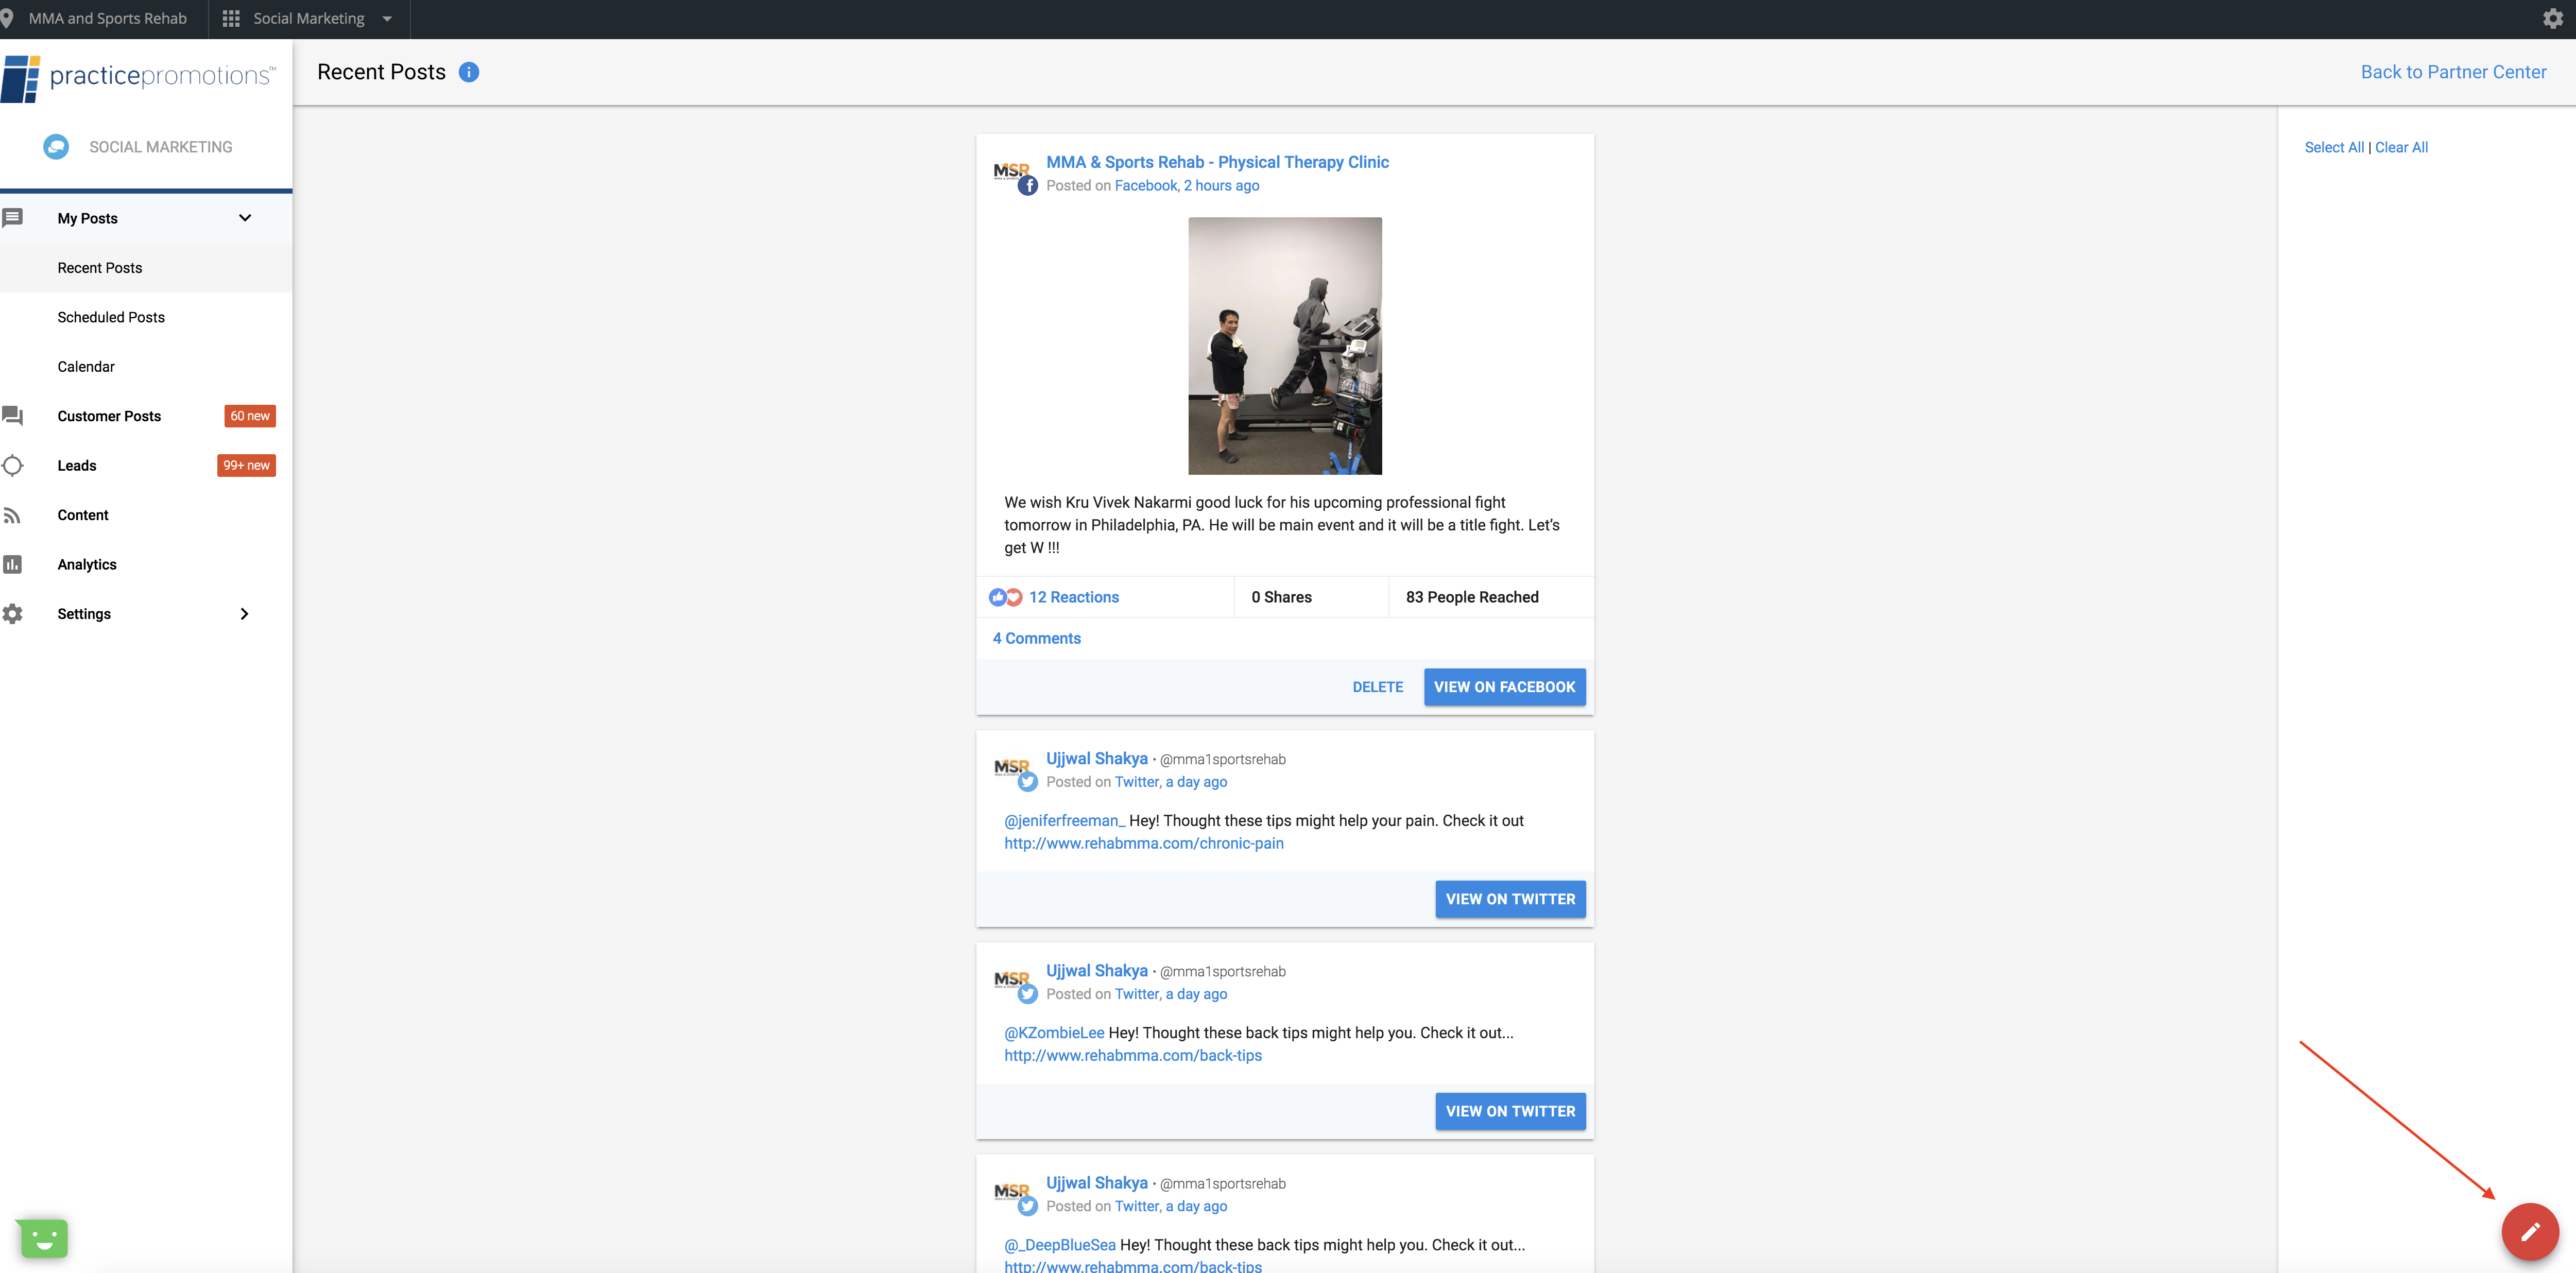Collapse the My Posts chevron
Viewport: 2576px width, 1273px height.
pyautogui.click(x=245, y=218)
